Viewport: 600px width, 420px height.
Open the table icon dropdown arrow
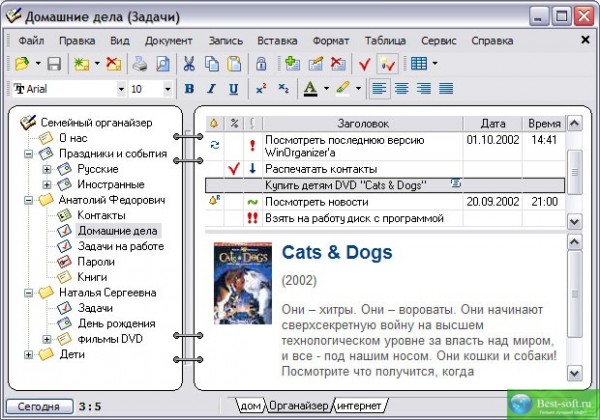[x=435, y=63]
